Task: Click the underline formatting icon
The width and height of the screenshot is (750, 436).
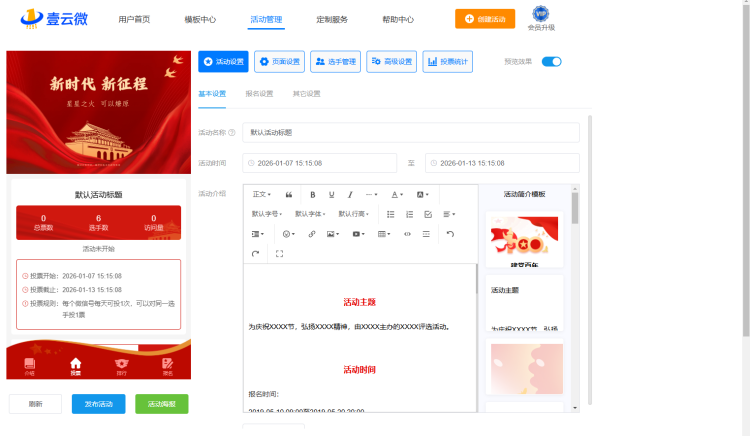Action: tap(331, 194)
